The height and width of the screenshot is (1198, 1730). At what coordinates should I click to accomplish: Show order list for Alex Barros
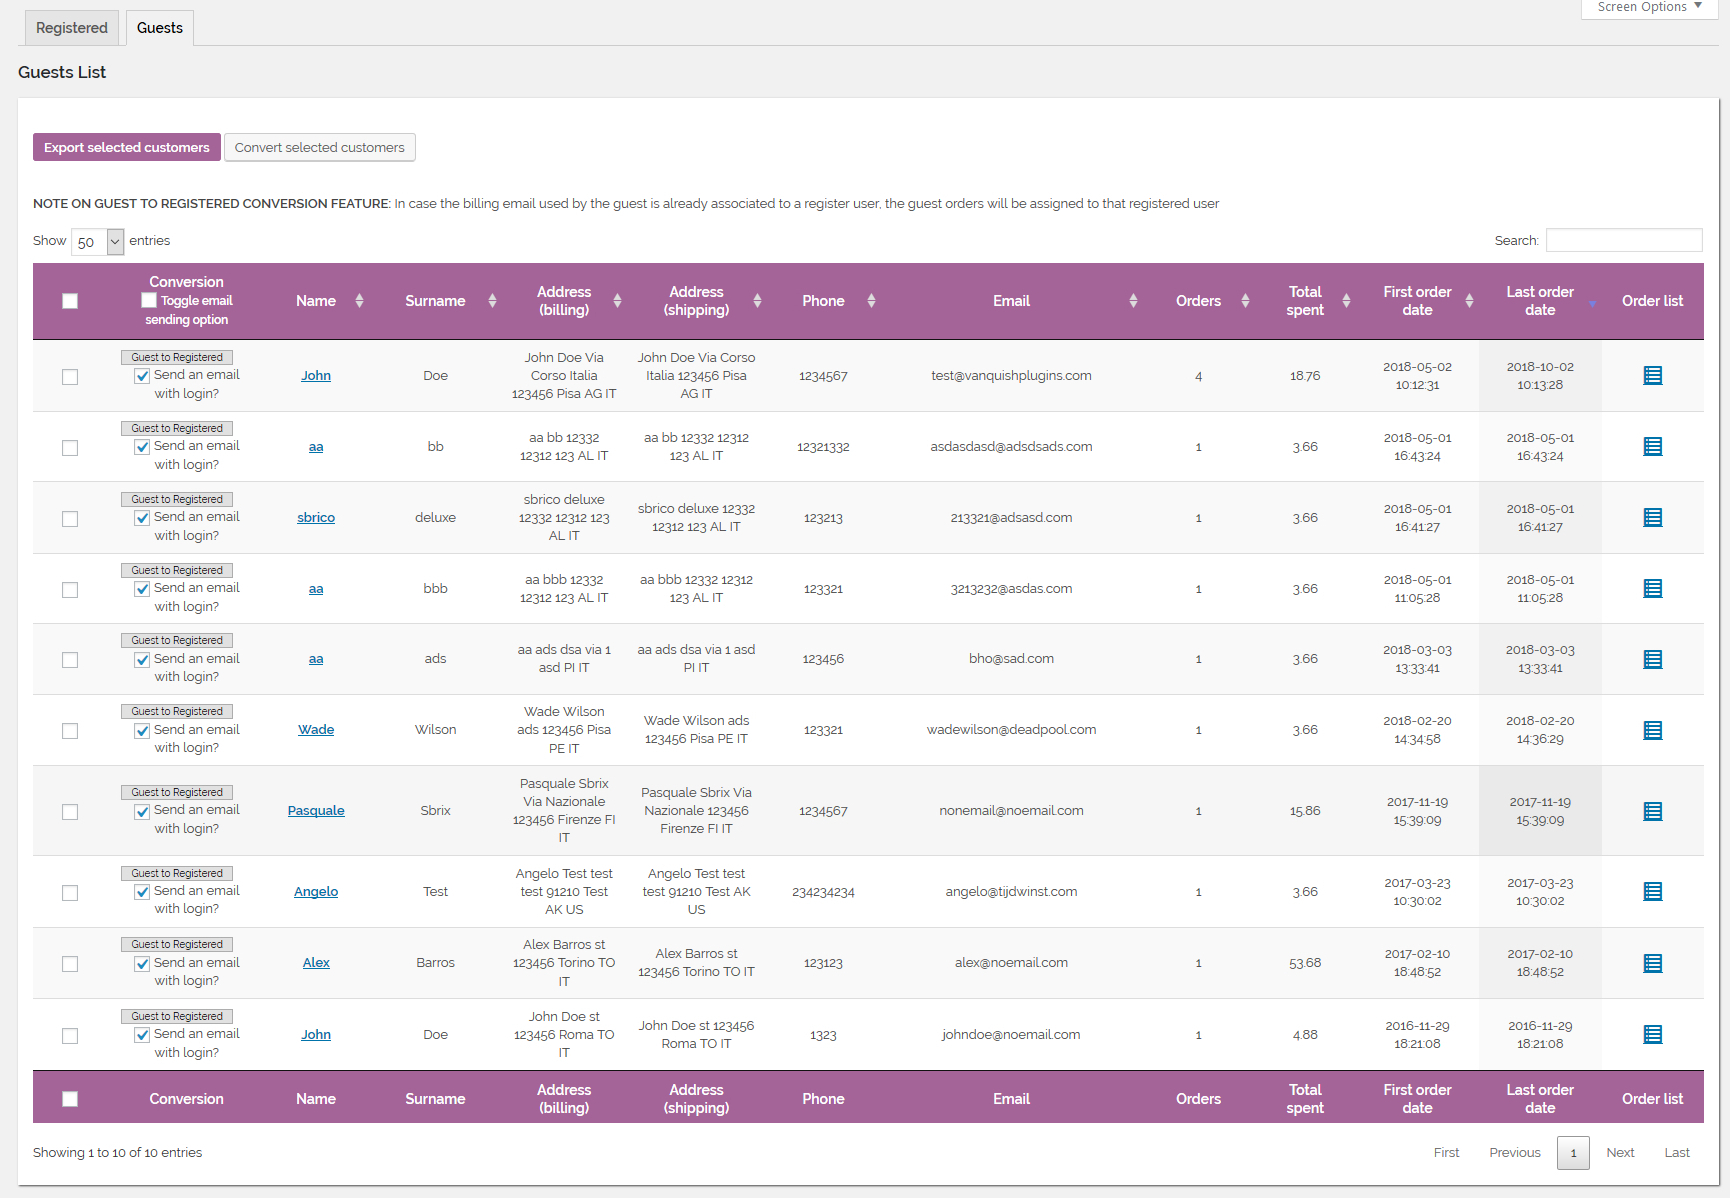pos(1652,963)
